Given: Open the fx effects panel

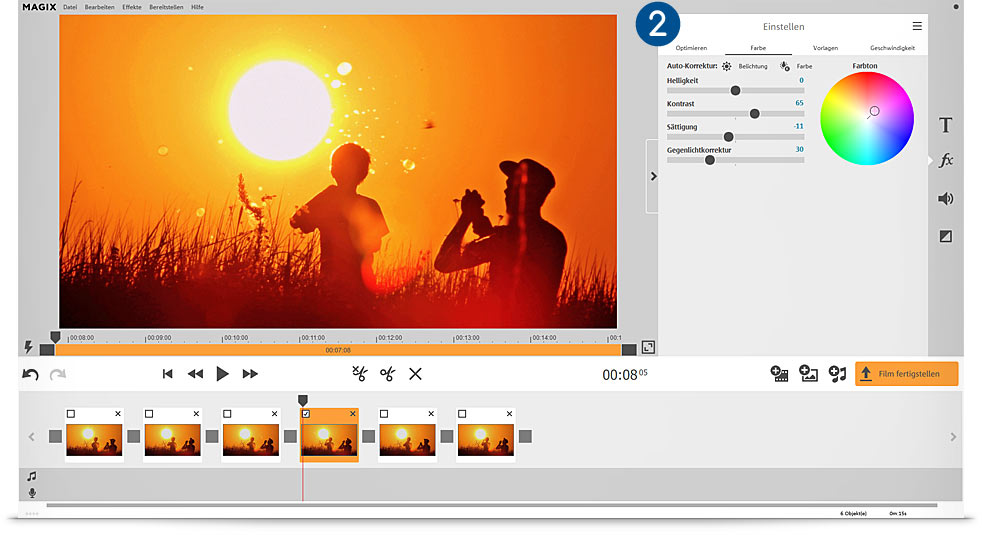Looking at the screenshot, I should pyautogui.click(x=946, y=160).
